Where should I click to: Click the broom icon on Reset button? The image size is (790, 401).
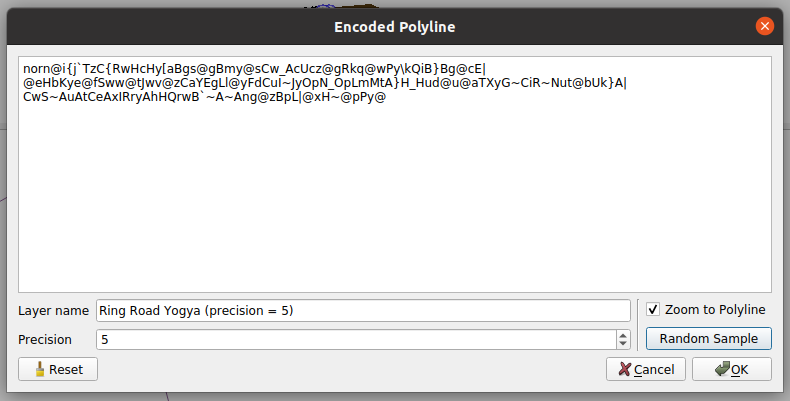click(40, 369)
